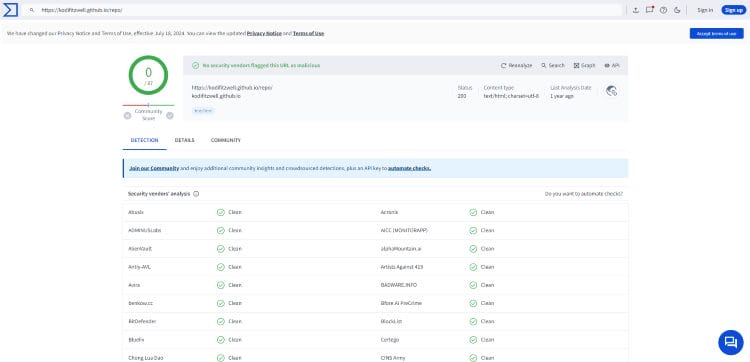Open the notifications flag icon

650,10
